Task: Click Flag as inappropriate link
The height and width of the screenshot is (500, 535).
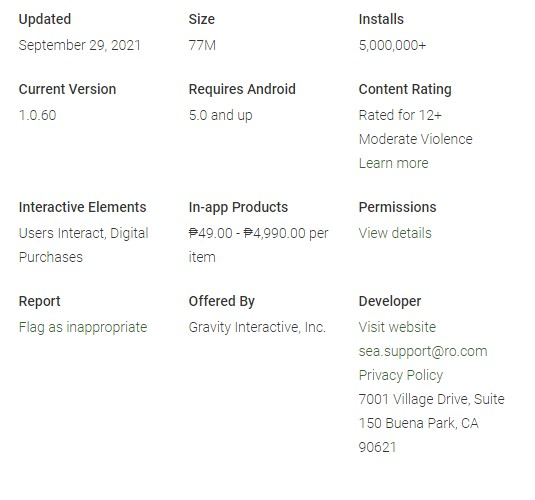Action: (x=83, y=327)
